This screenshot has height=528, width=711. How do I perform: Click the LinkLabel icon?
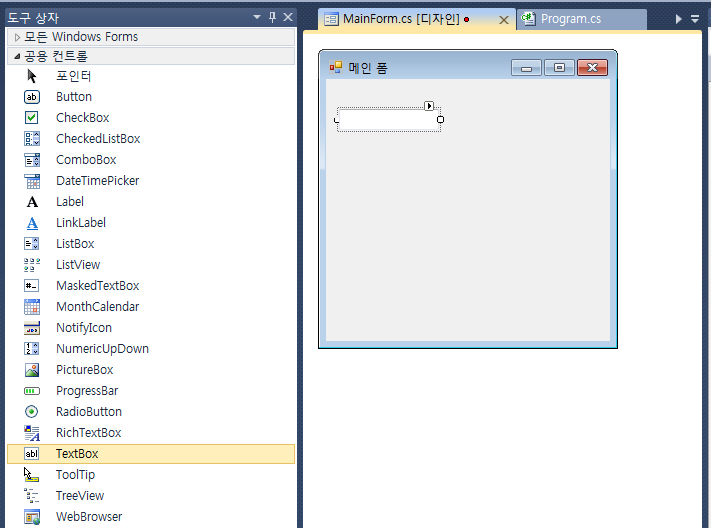point(32,223)
